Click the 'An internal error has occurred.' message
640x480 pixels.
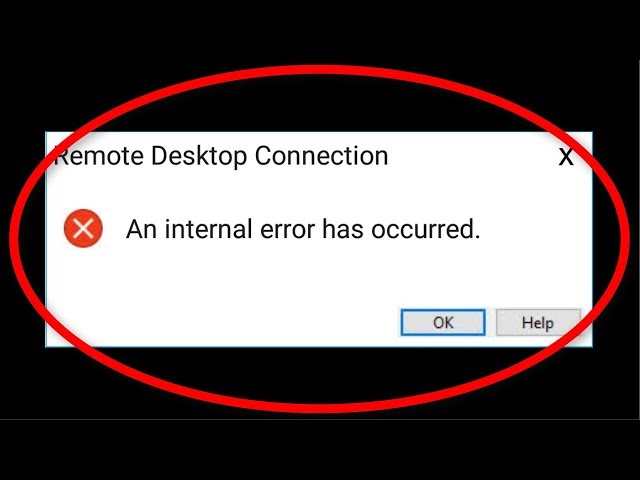[303, 229]
